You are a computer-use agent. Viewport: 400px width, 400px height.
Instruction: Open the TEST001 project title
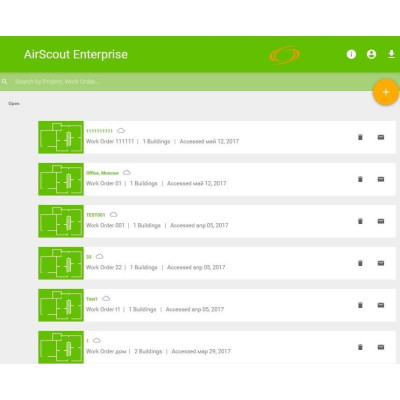coord(96,215)
